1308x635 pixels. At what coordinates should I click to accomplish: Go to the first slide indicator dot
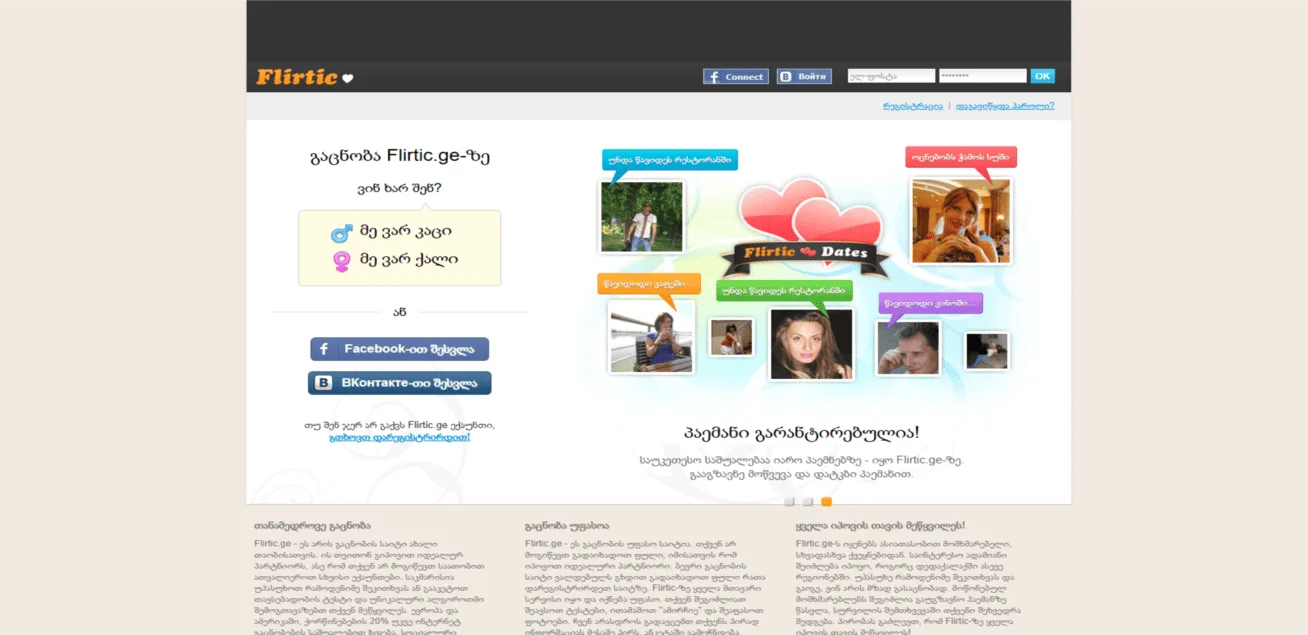(789, 501)
